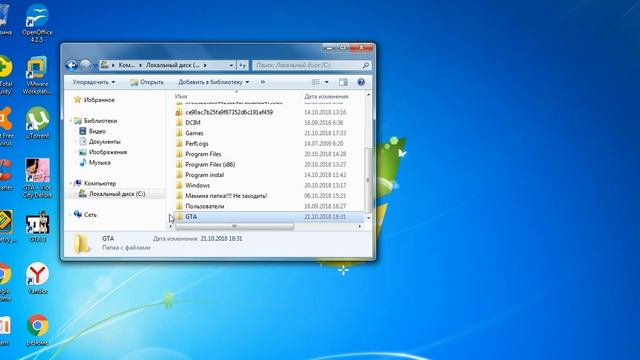This screenshot has height=360, width=640.
Task: Open the view options dropdown arrow
Action: tap(327, 82)
